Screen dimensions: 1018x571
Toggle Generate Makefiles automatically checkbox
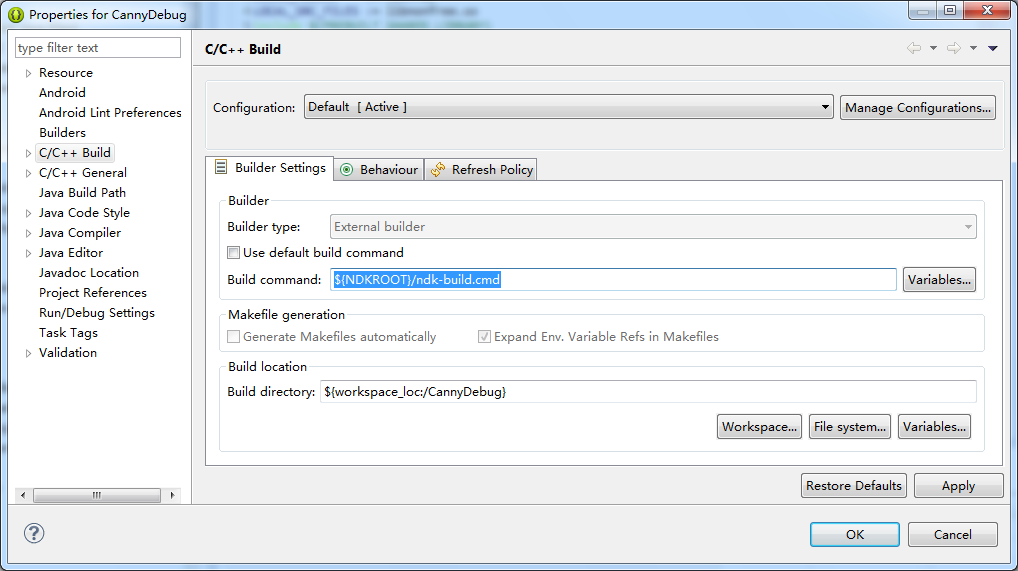coord(233,336)
